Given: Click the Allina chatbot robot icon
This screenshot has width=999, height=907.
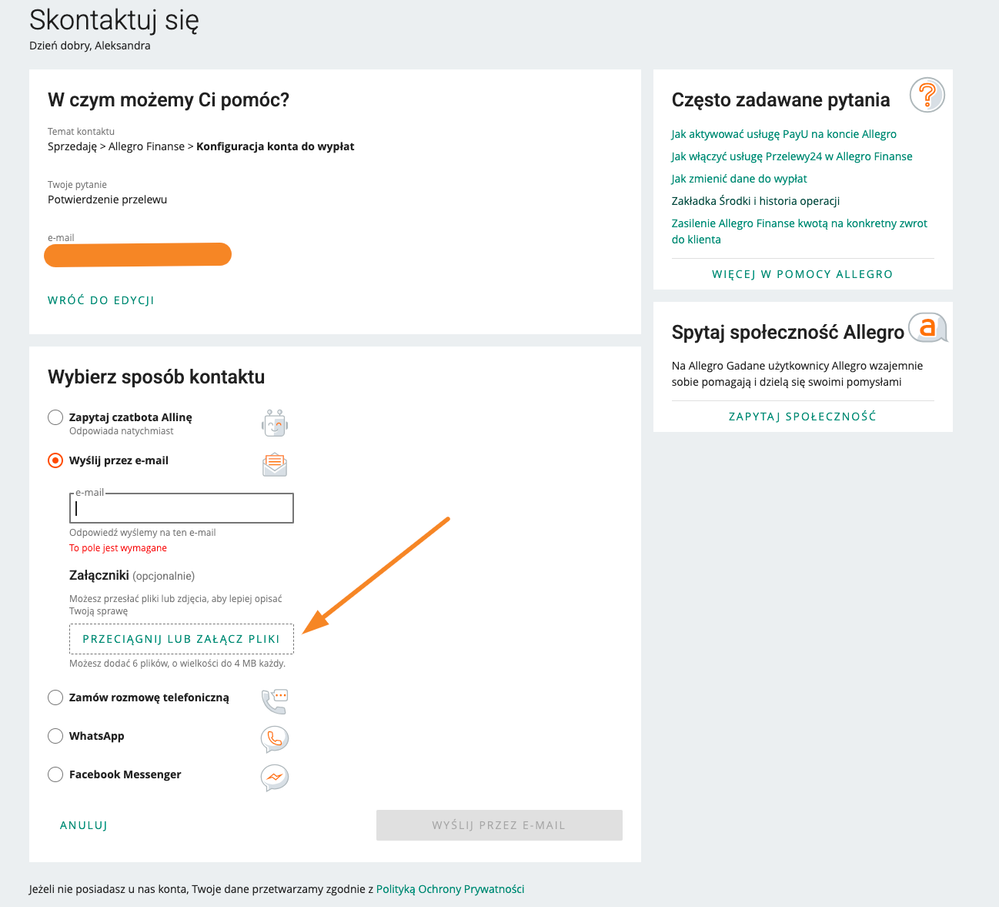Looking at the screenshot, I should (x=274, y=424).
